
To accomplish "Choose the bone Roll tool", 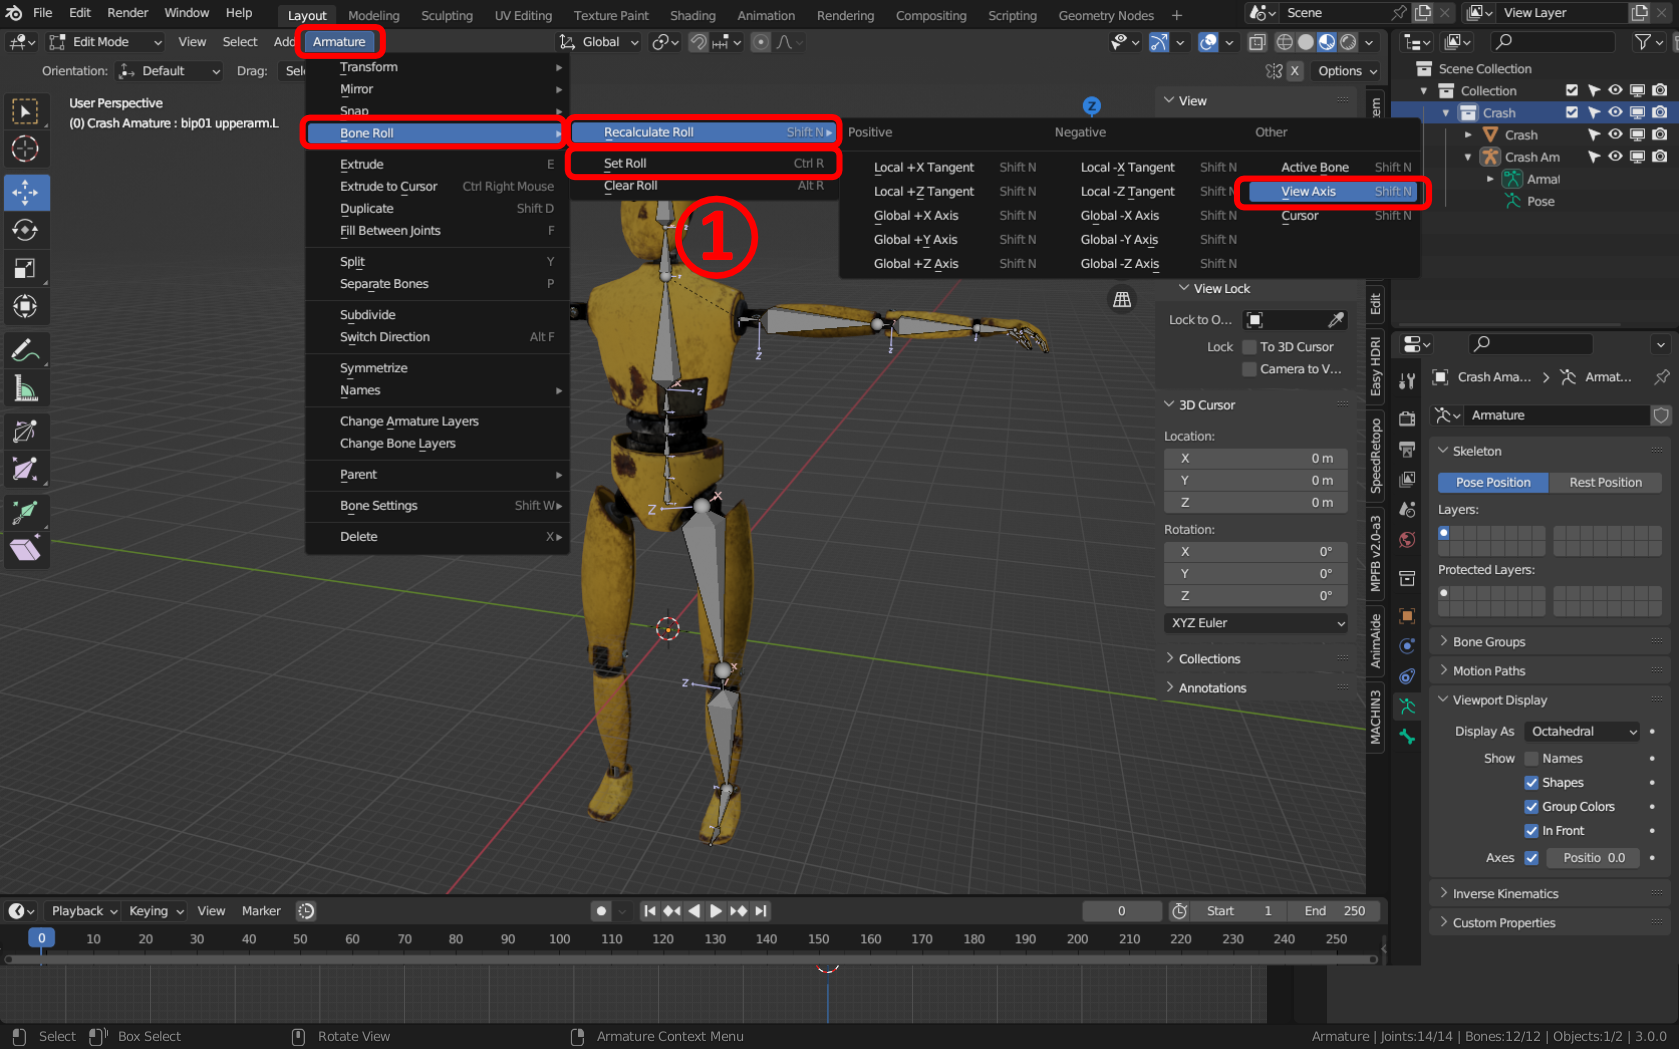I will 25,431.
